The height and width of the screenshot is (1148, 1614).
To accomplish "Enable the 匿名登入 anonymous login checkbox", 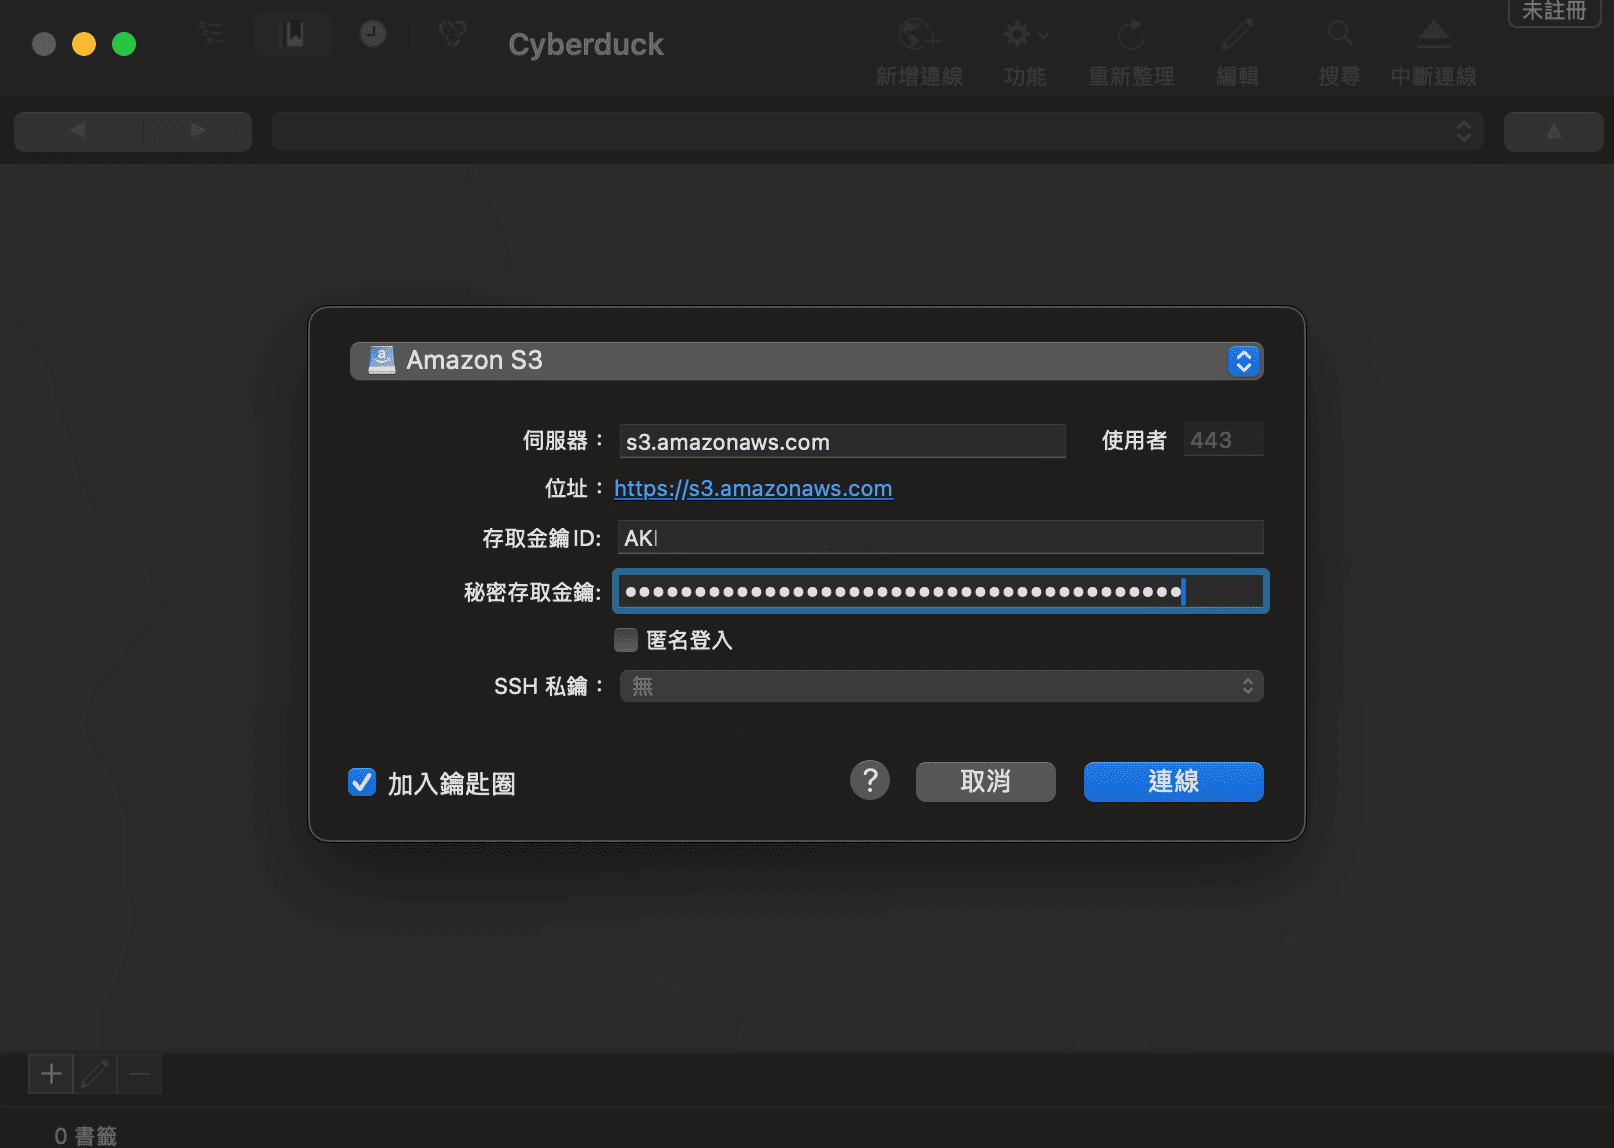I will pos(626,640).
